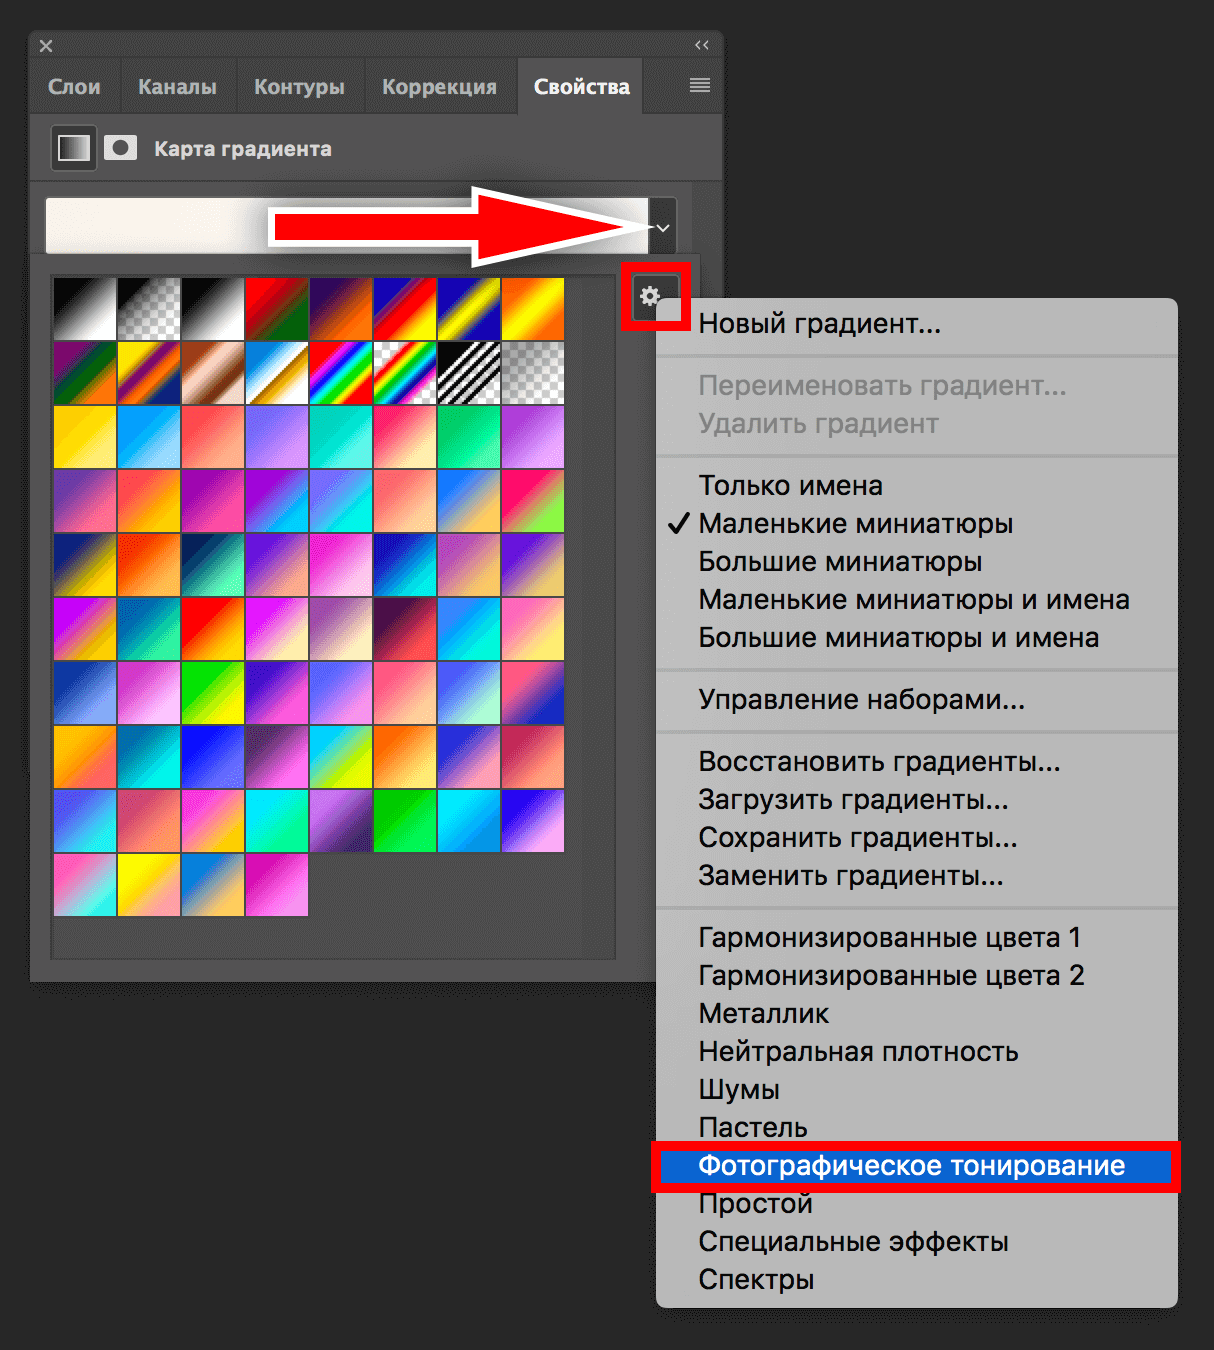The image size is (1214, 1350).
Task: Switch to the Коррекция tab
Action: click(440, 86)
